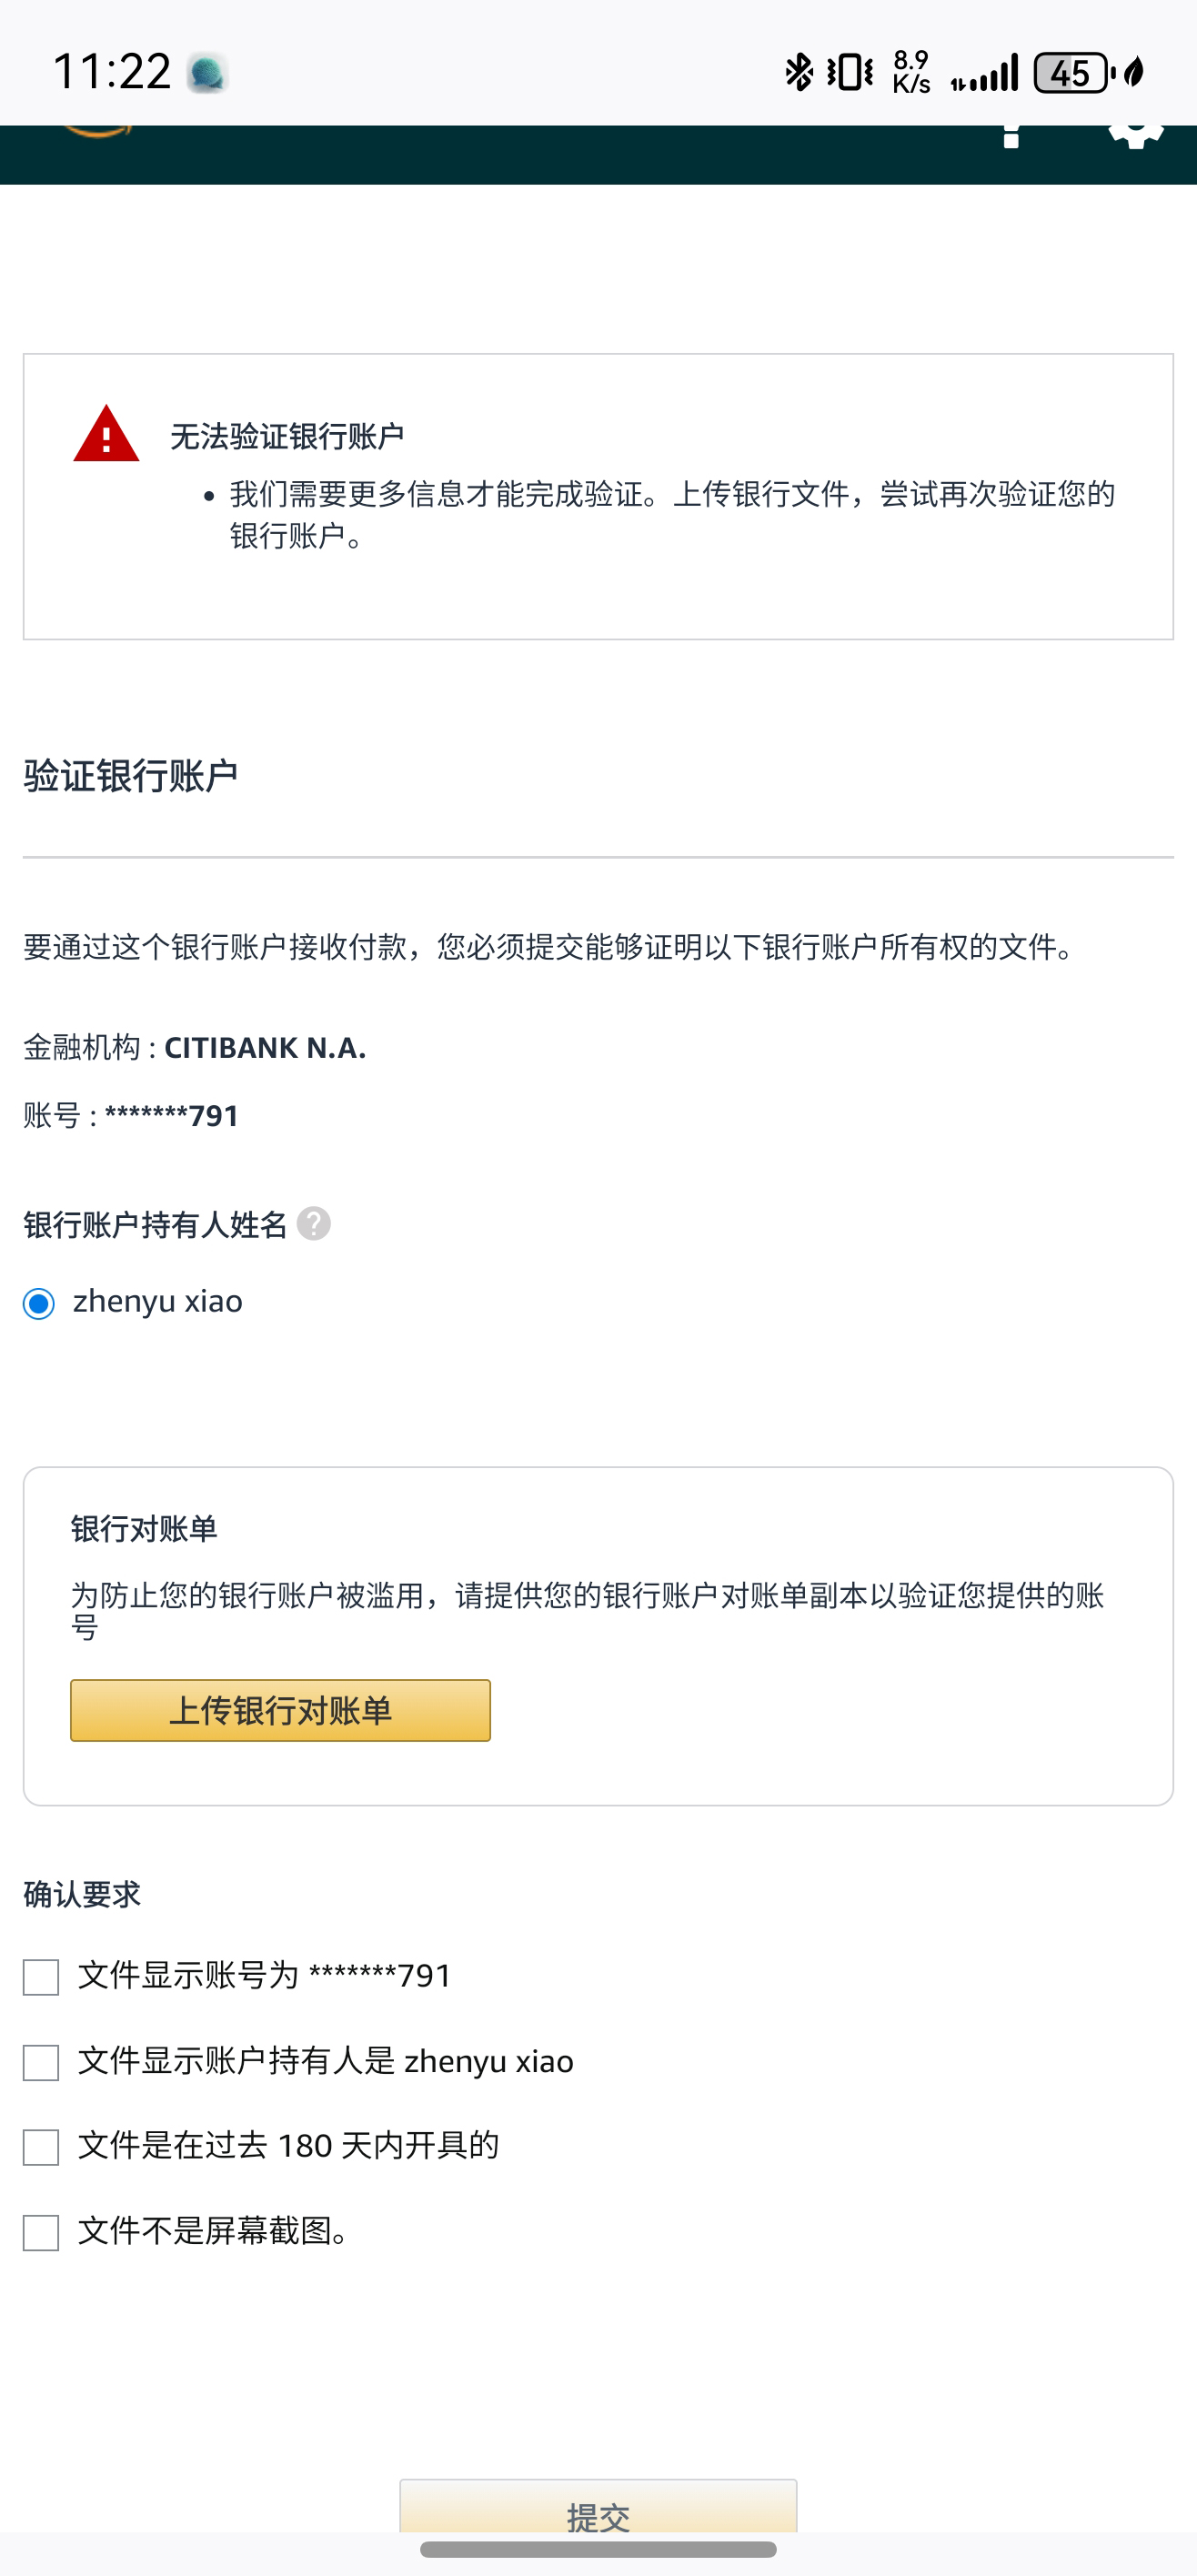Check the account holder zhenyu xiao box
Image resolution: width=1197 pixels, height=2576 pixels.
point(41,2062)
